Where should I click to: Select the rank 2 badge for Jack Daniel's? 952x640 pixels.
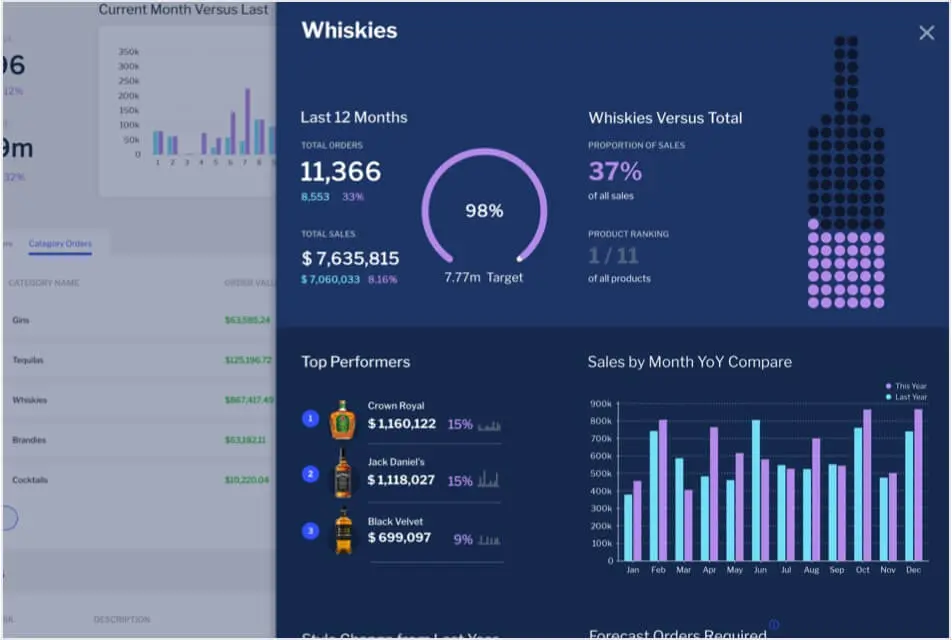click(310, 474)
